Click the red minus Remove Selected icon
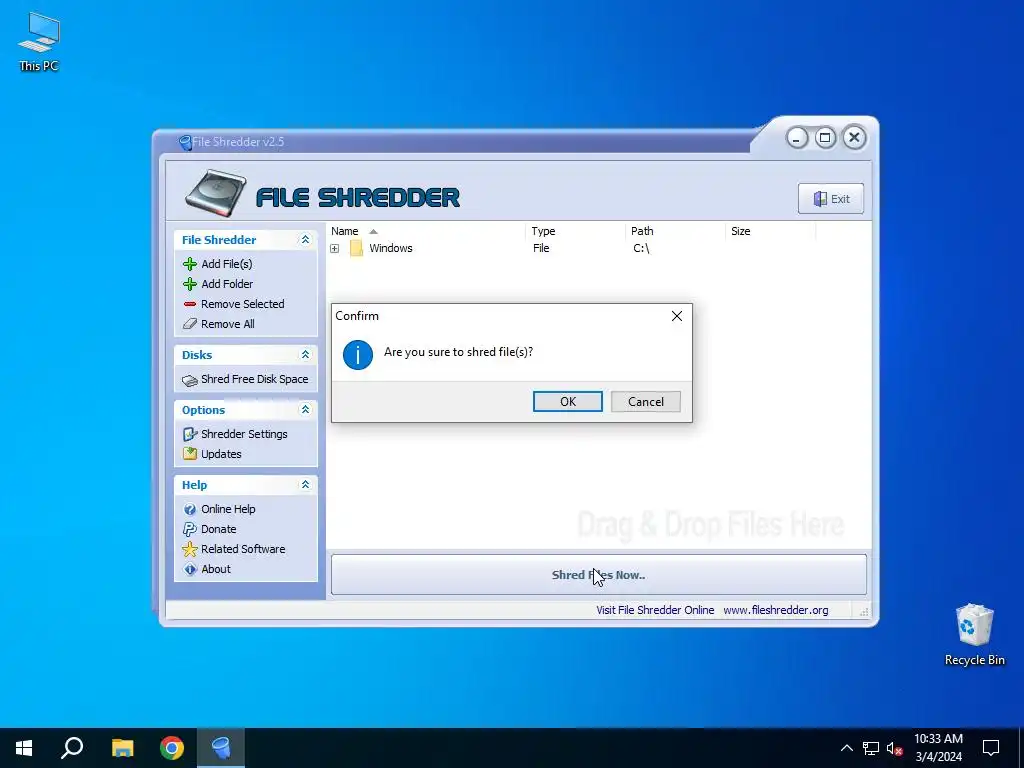Image resolution: width=1024 pixels, height=768 pixels. coord(190,304)
